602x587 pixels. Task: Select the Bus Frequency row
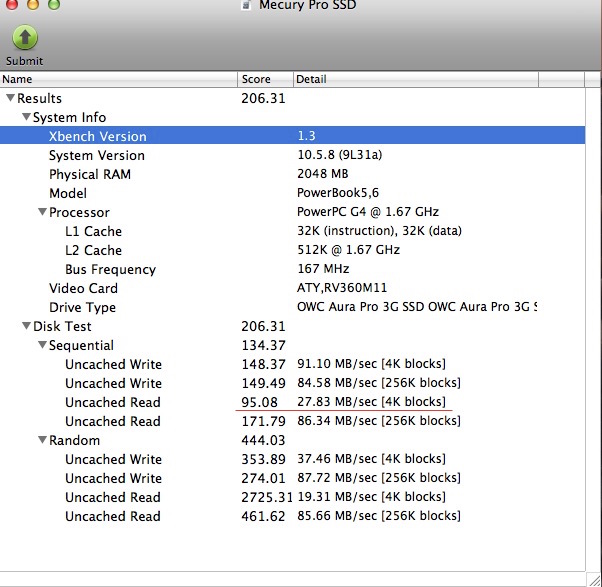tap(293, 269)
